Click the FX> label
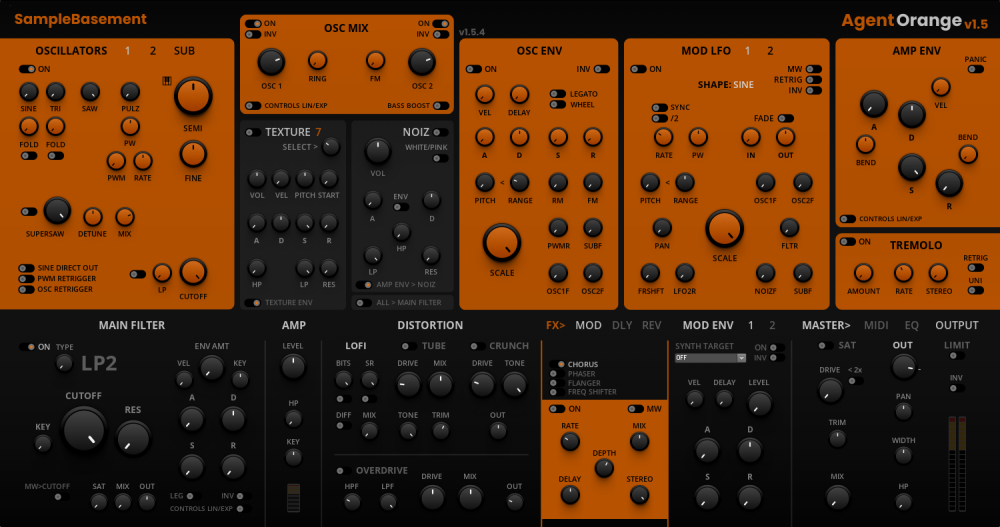This screenshot has width=1000, height=527. tap(555, 325)
